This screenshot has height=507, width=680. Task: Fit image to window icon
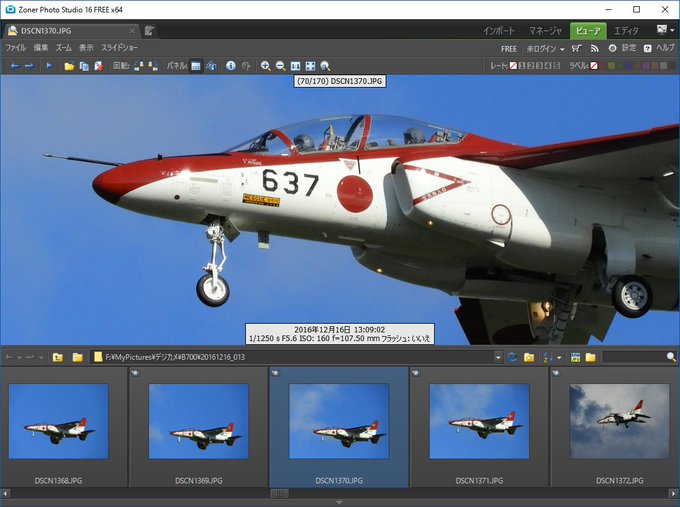click(x=310, y=66)
